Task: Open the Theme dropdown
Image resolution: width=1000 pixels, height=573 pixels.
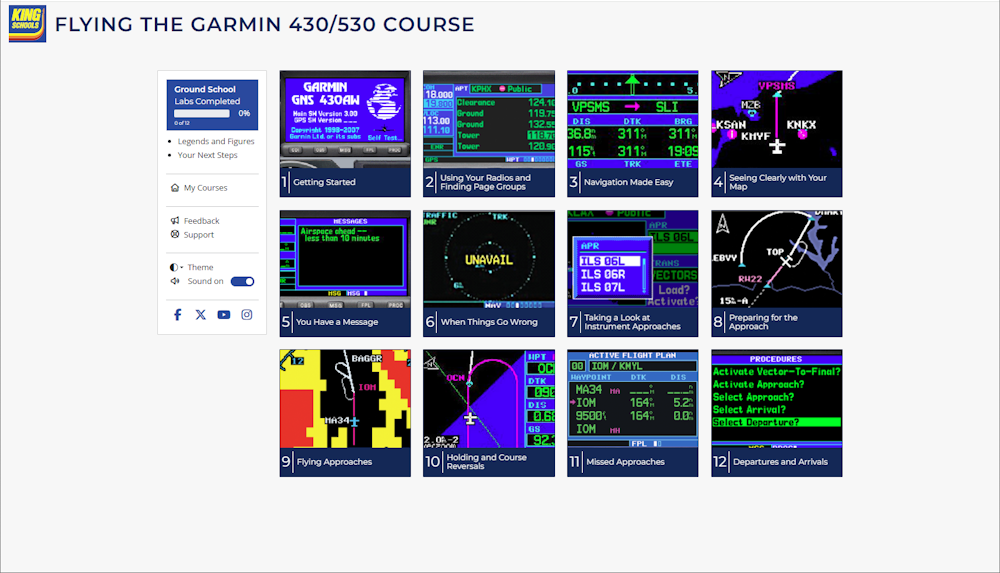Action: (192, 267)
